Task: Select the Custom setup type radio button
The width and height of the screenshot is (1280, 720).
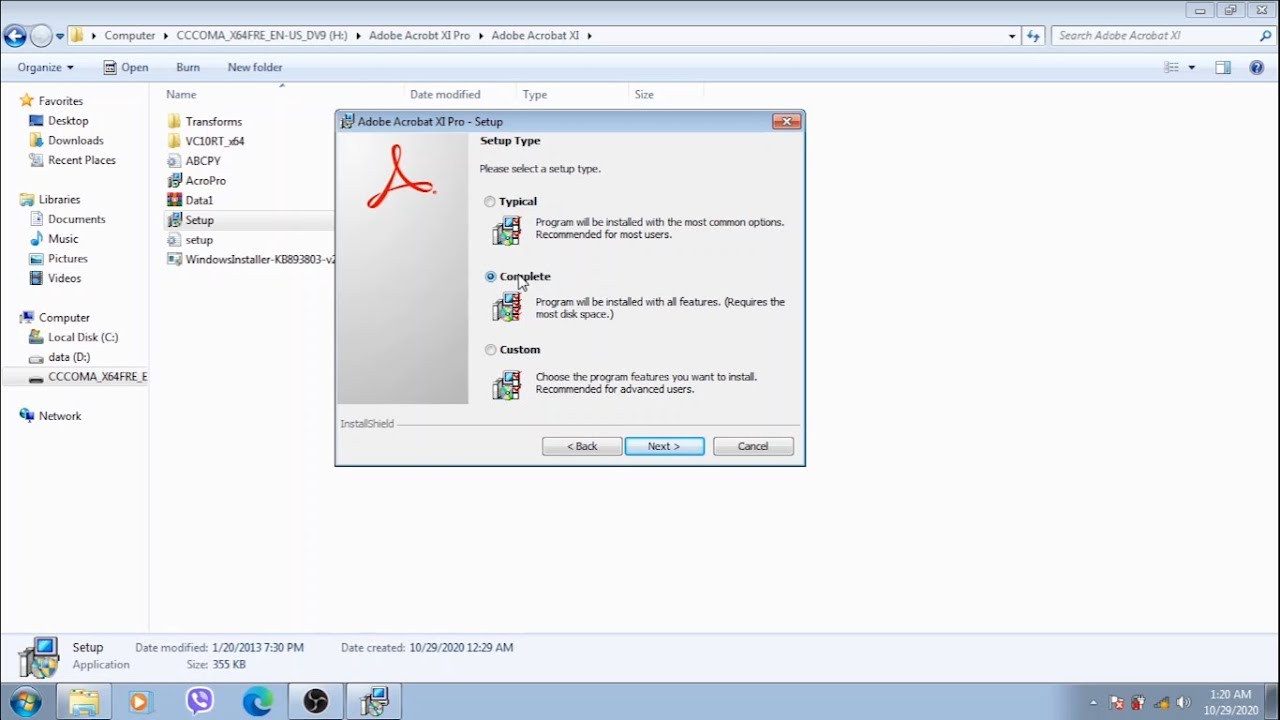Action: 490,350
